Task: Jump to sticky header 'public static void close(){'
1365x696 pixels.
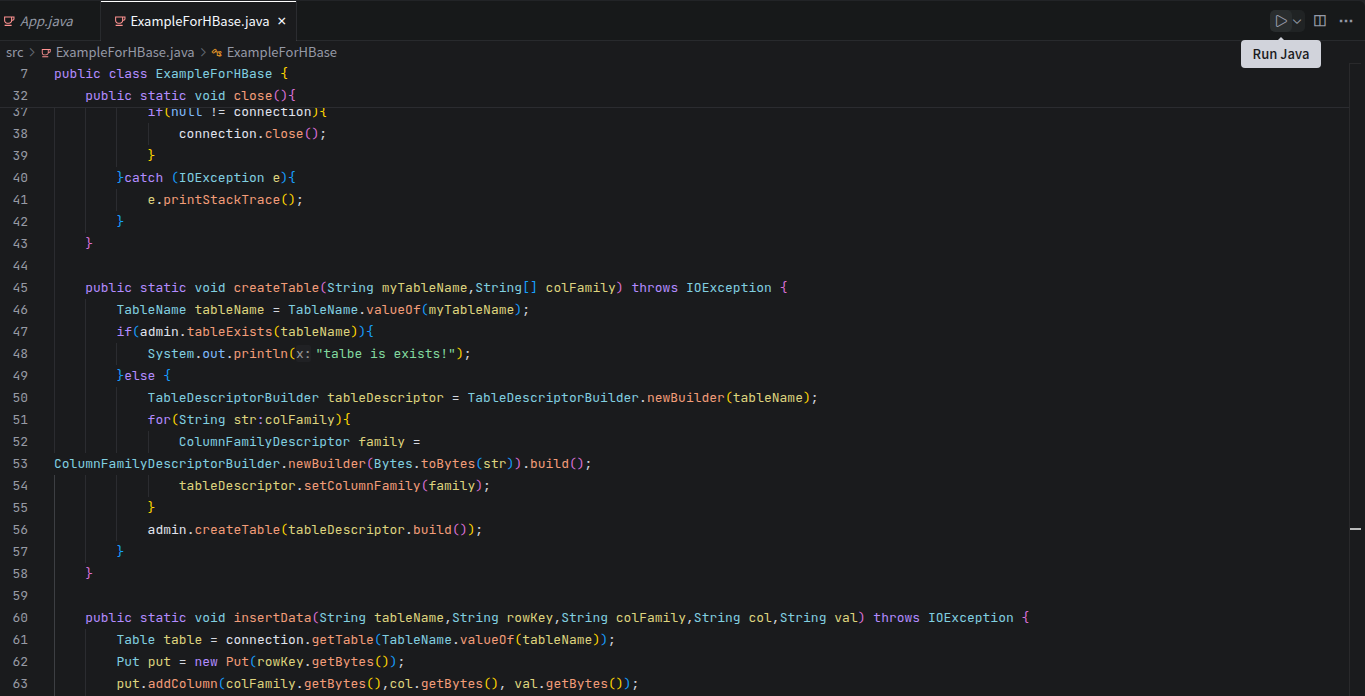Action: [191, 96]
